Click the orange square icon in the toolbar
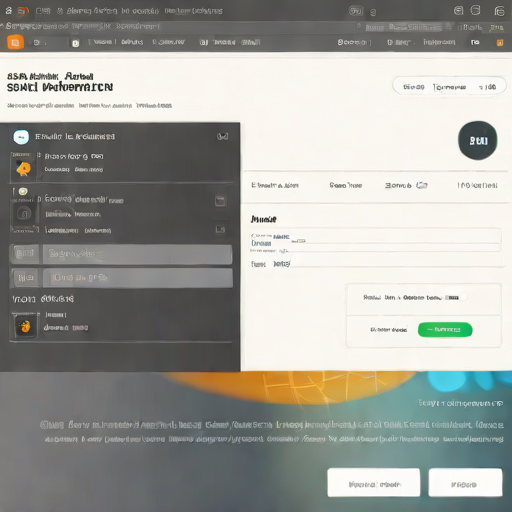The image size is (512, 512). (15, 42)
